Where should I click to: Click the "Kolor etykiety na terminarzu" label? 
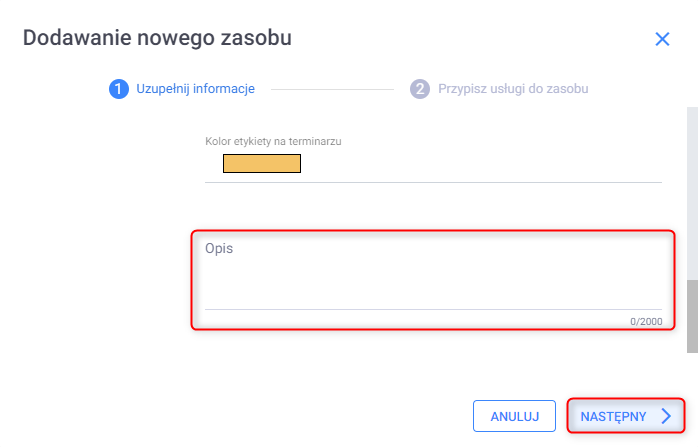(x=273, y=141)
